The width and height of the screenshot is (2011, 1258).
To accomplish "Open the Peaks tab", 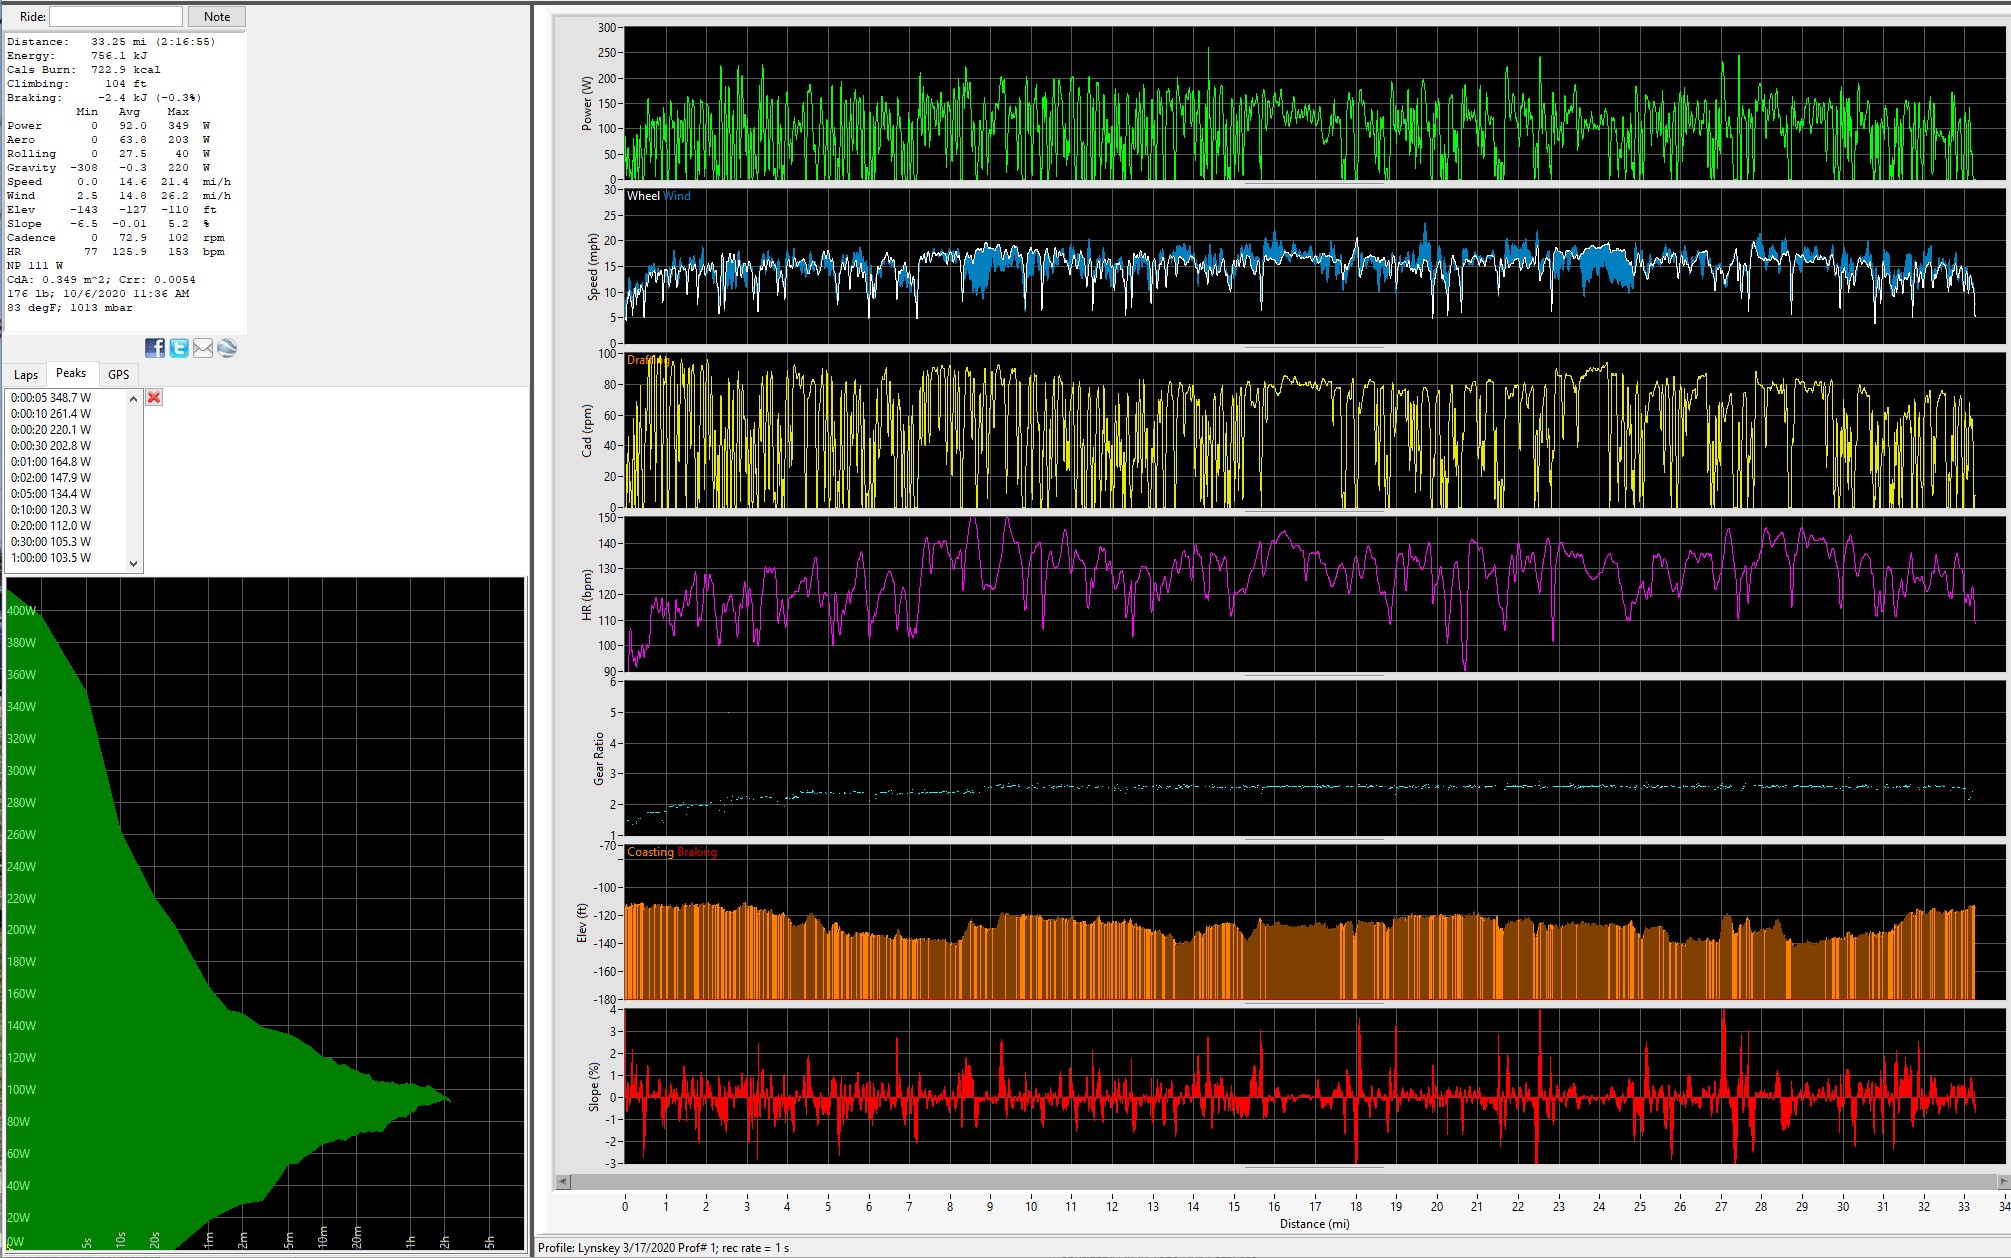I will click(71, 373).
